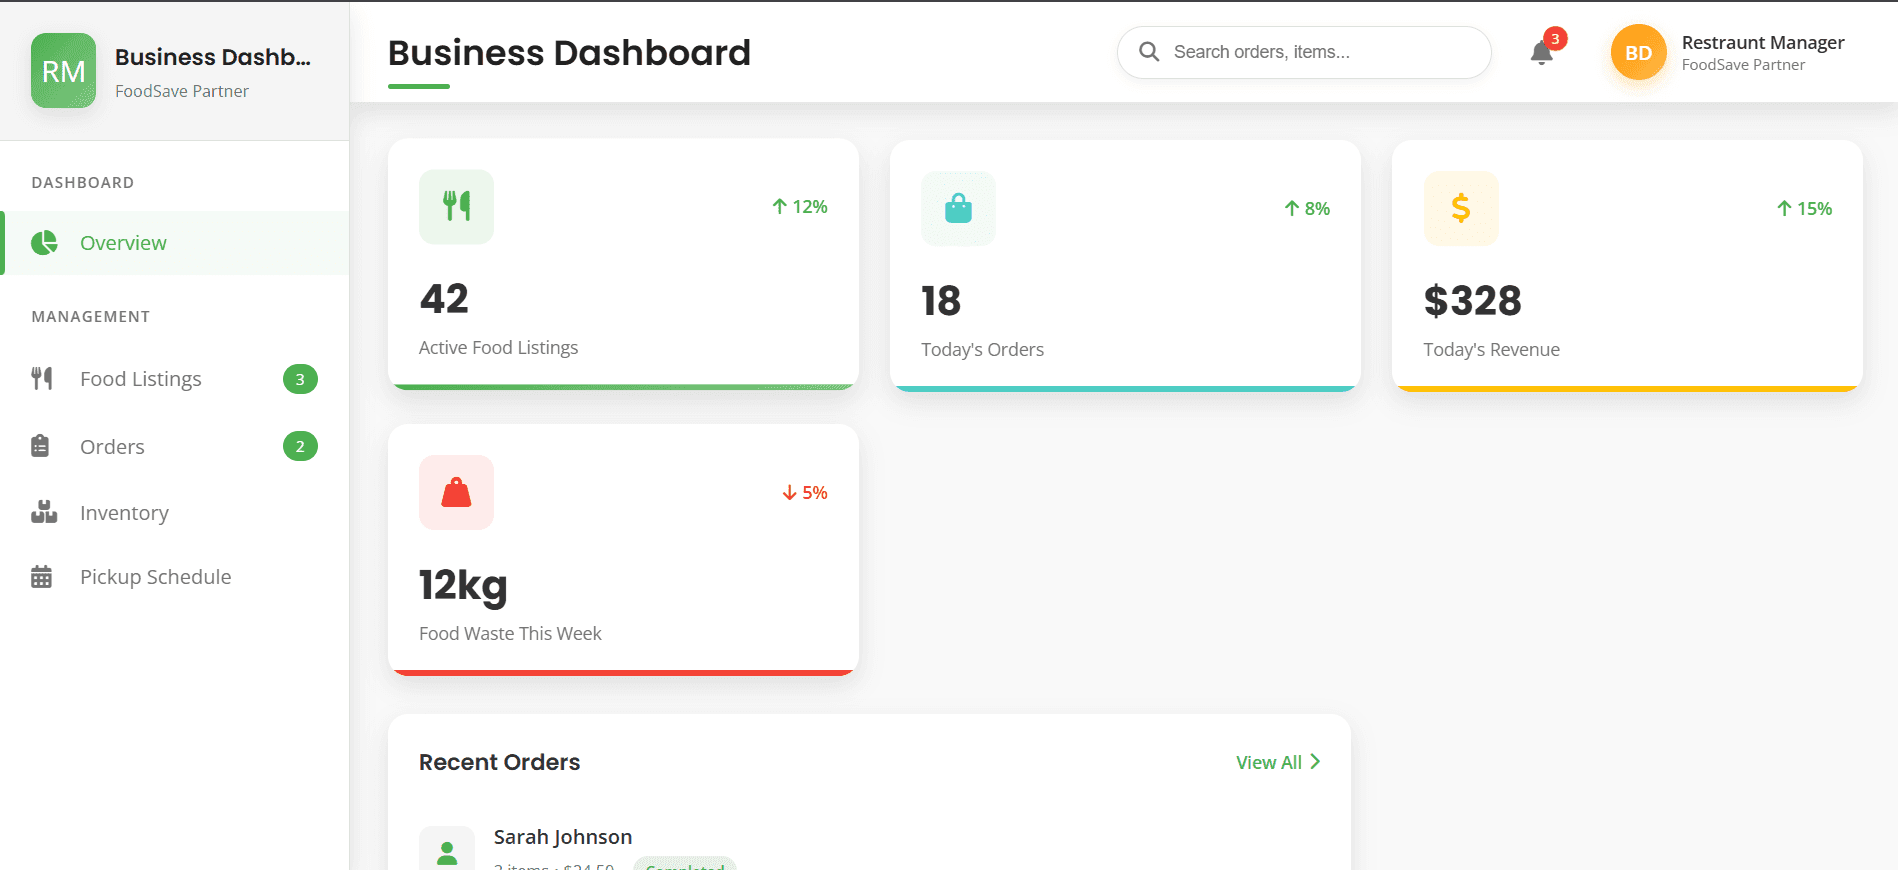Click the shopping bag icon on the Today's Orders card
This screenshot has height=870, width=1898.
click(x=958, y=208)
